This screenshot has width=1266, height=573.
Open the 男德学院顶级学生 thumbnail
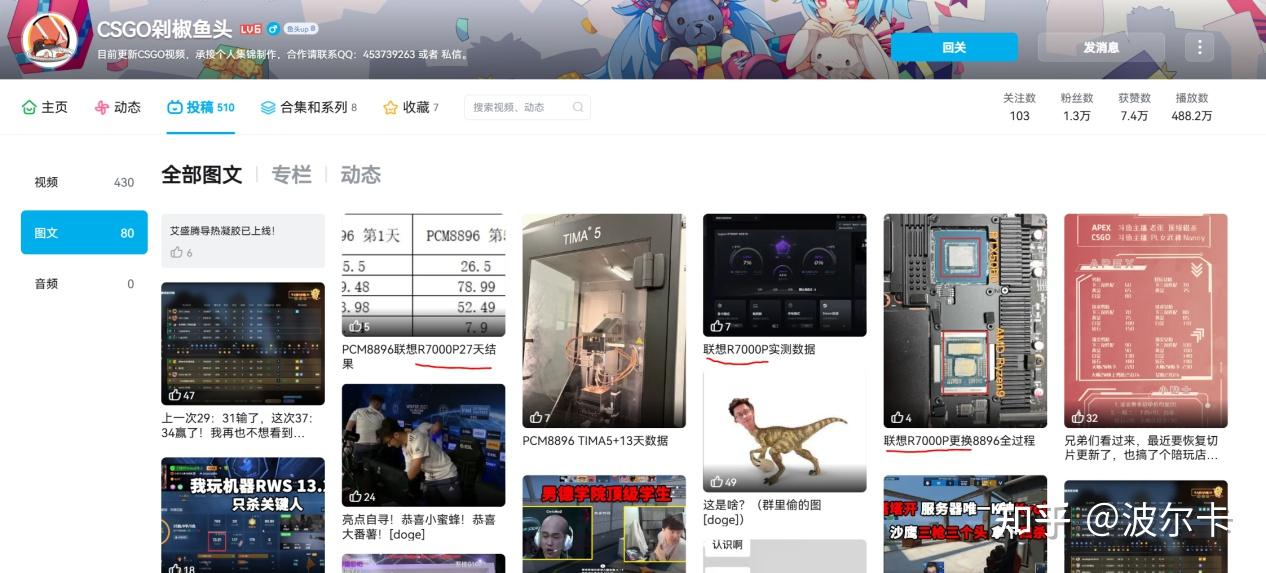(x=604, y=524)
